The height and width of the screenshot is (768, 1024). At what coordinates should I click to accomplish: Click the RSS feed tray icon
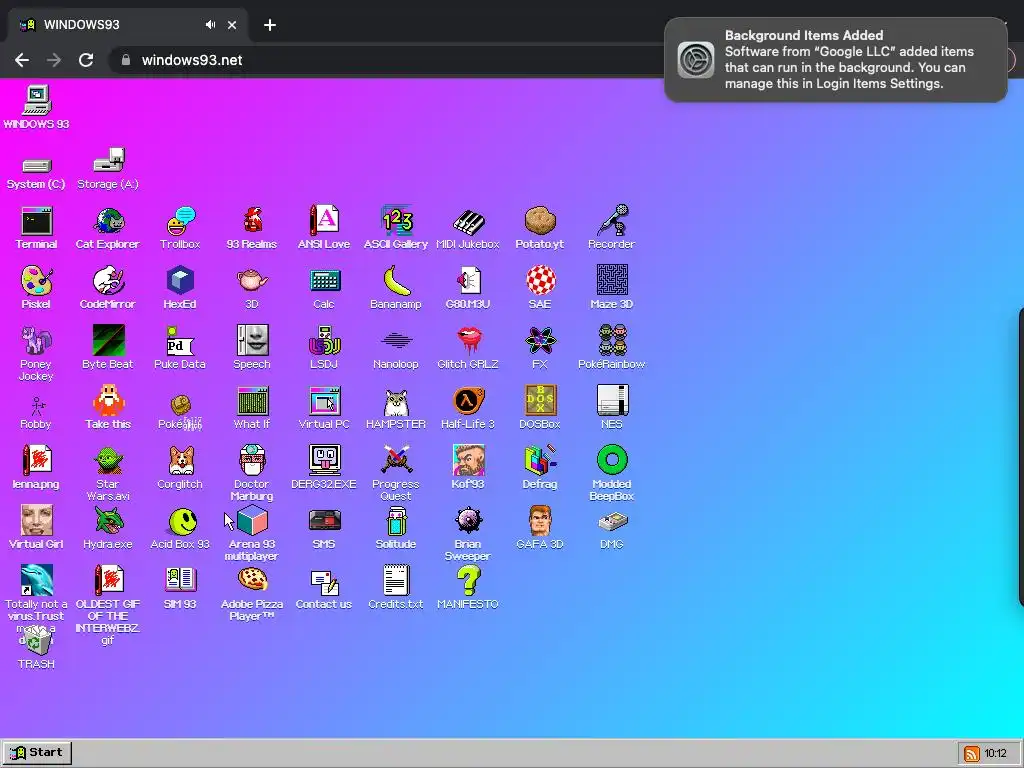[972, 754]
